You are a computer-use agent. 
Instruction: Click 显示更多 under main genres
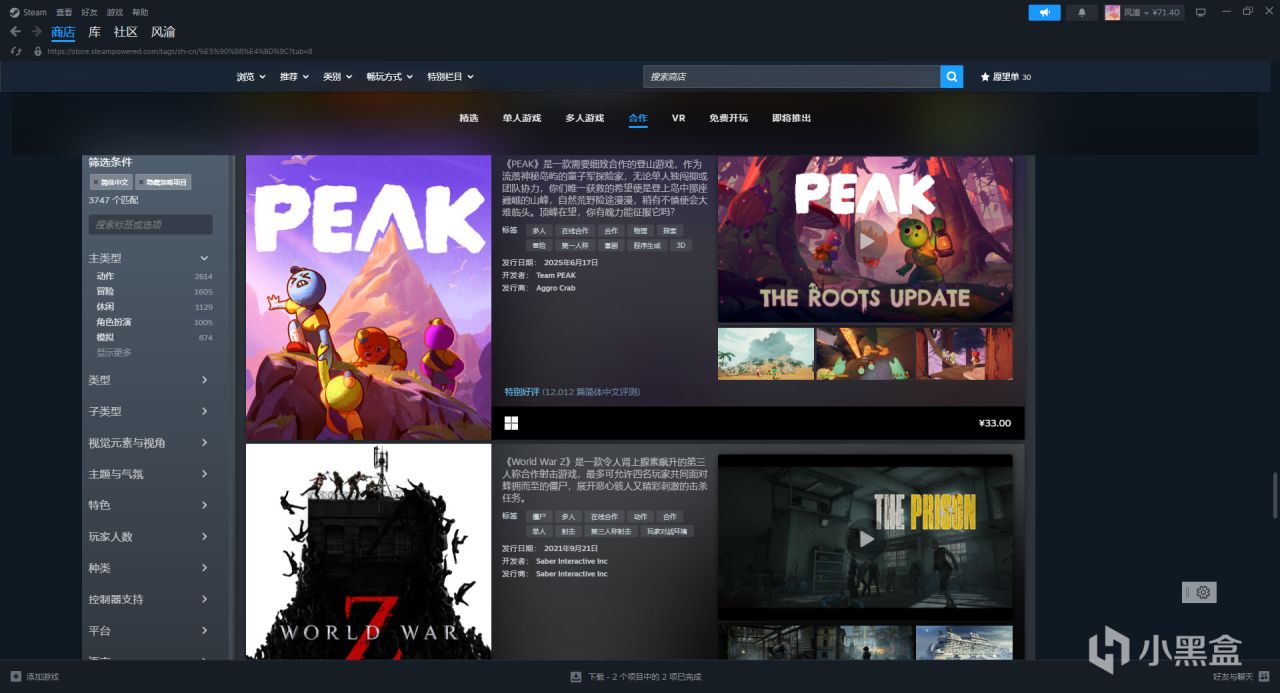[113, 353]
